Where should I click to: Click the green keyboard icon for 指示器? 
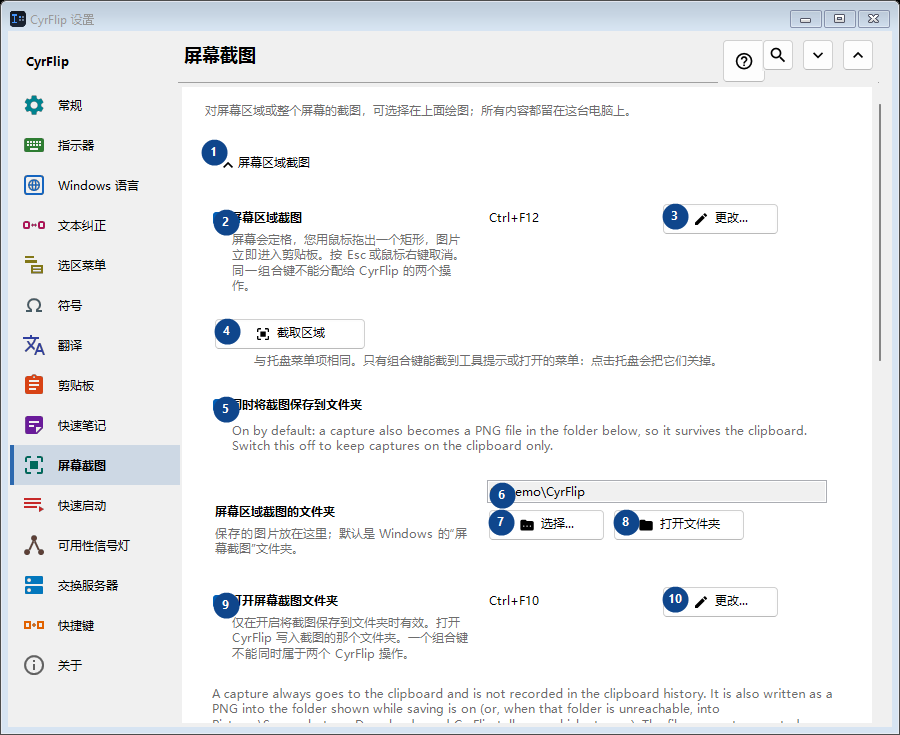pyautogui.click(x=34, y=145)
